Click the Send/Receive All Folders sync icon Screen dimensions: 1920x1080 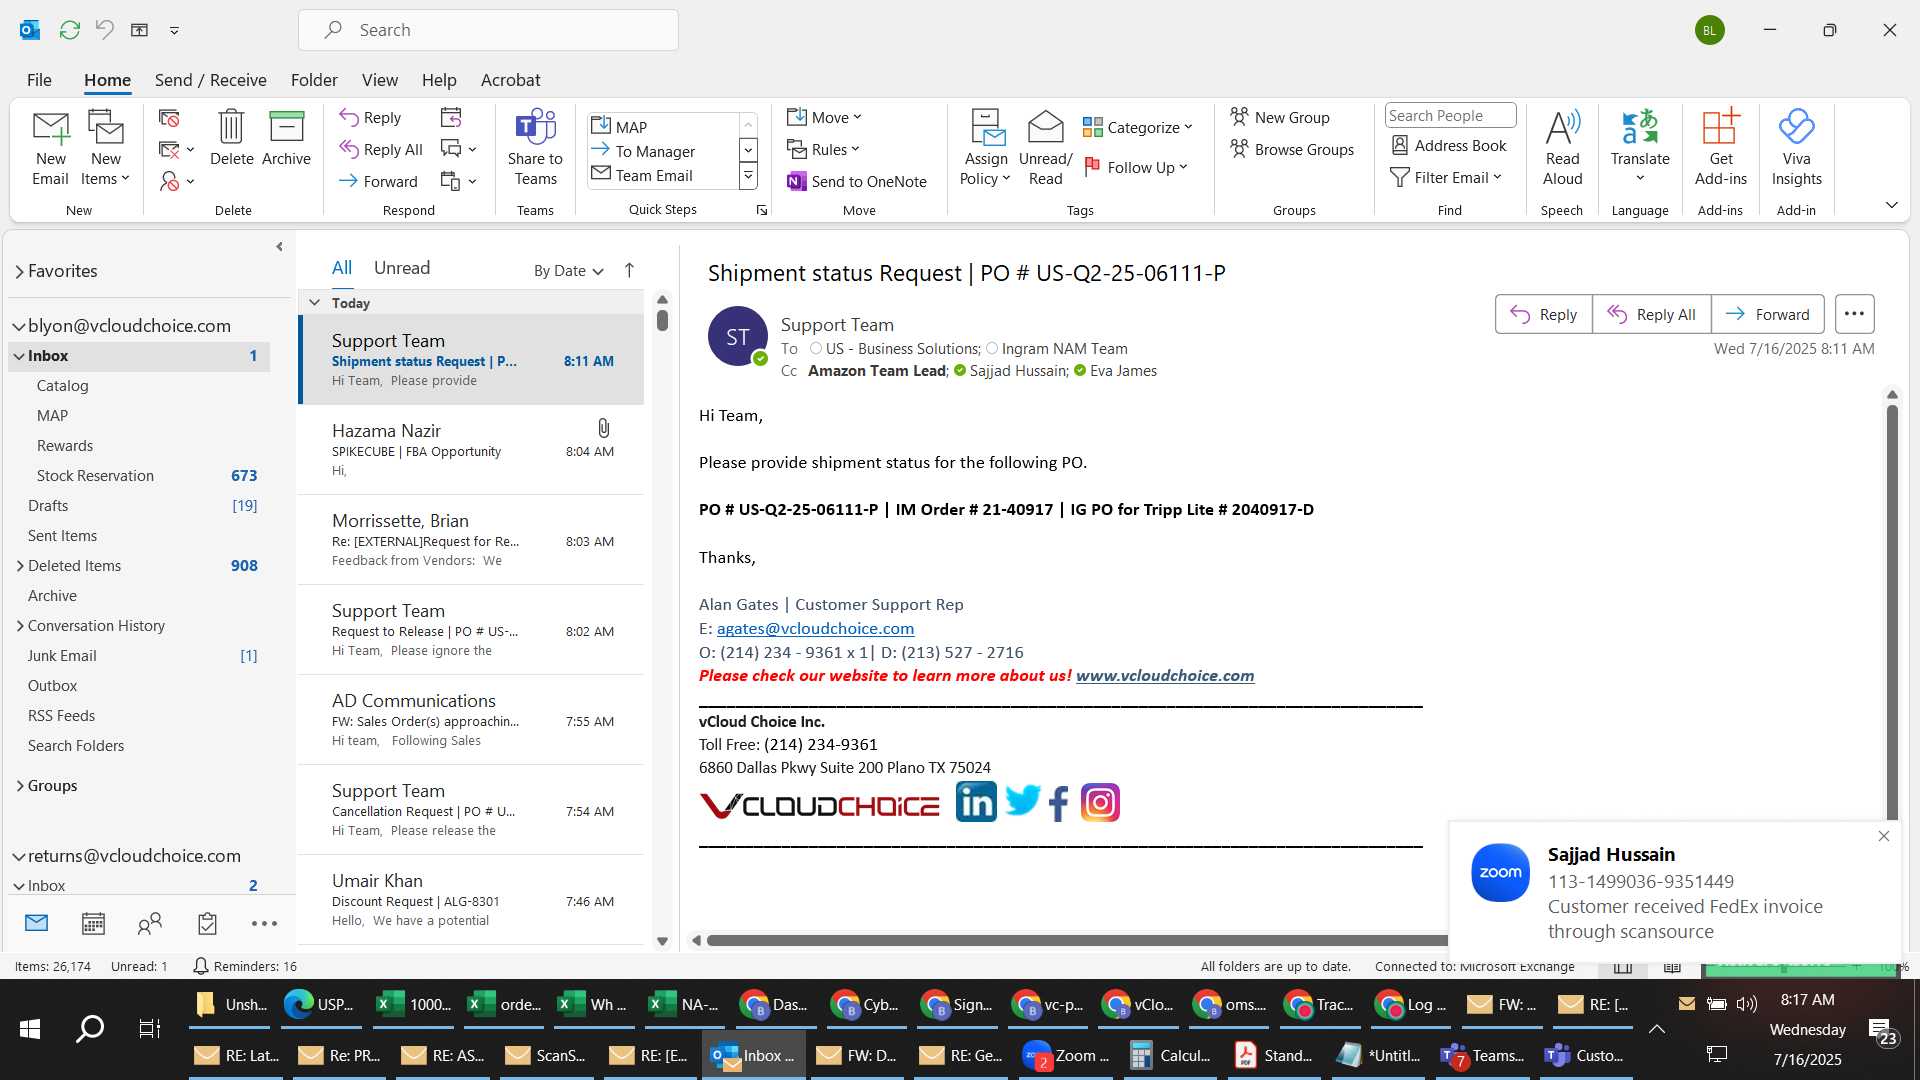pyautogui.click(x=69, y=30)
